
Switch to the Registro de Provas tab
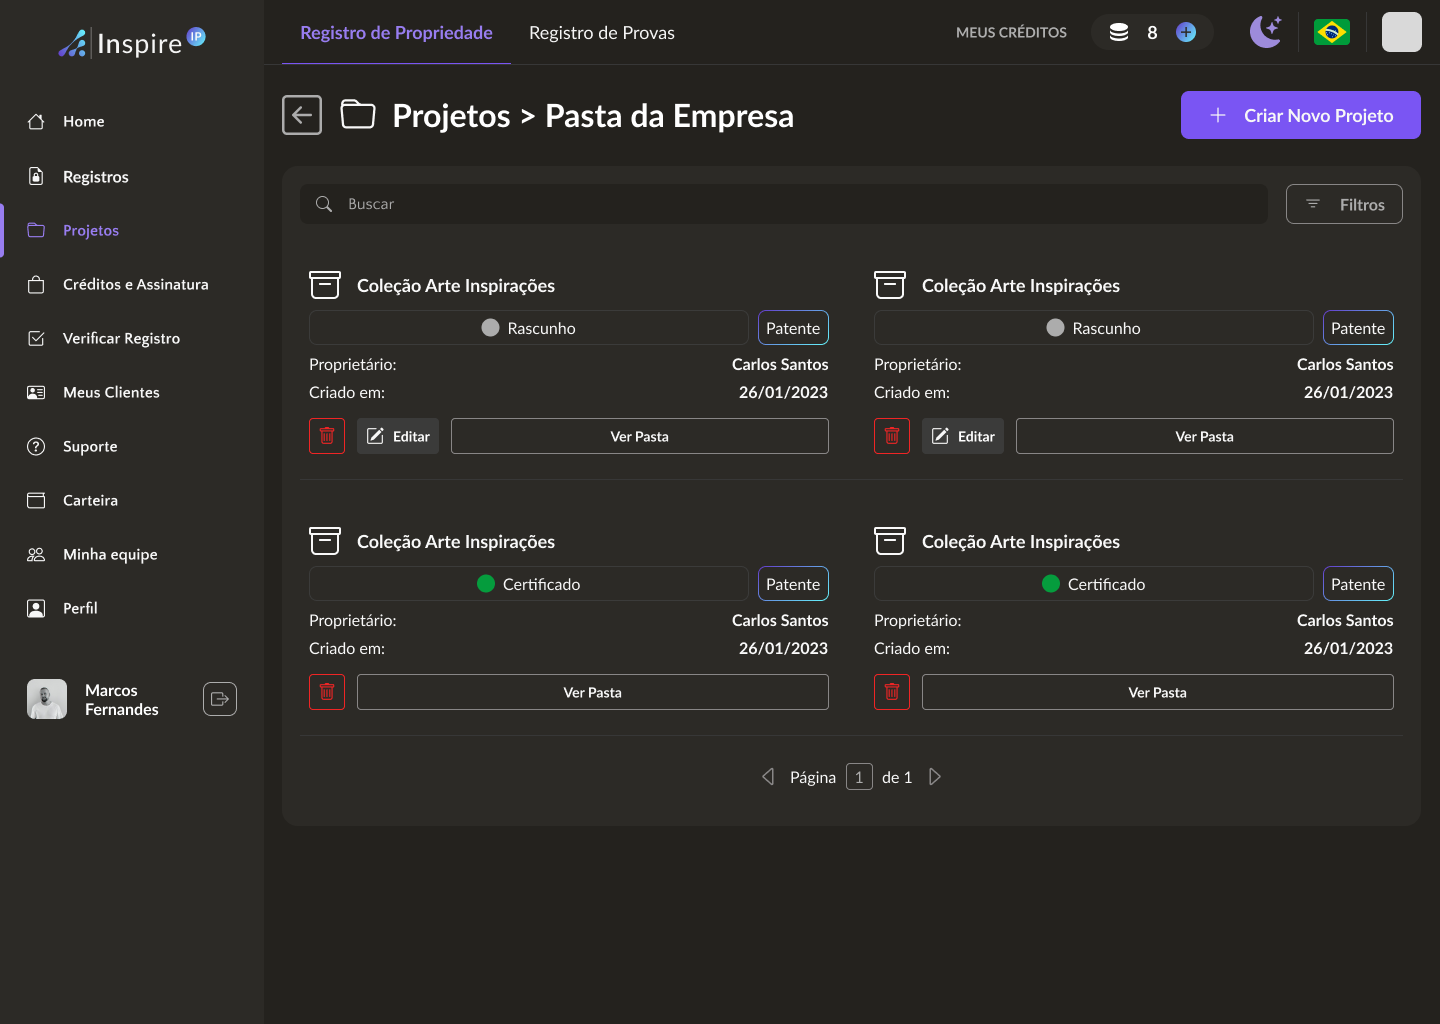pos(602,33)
